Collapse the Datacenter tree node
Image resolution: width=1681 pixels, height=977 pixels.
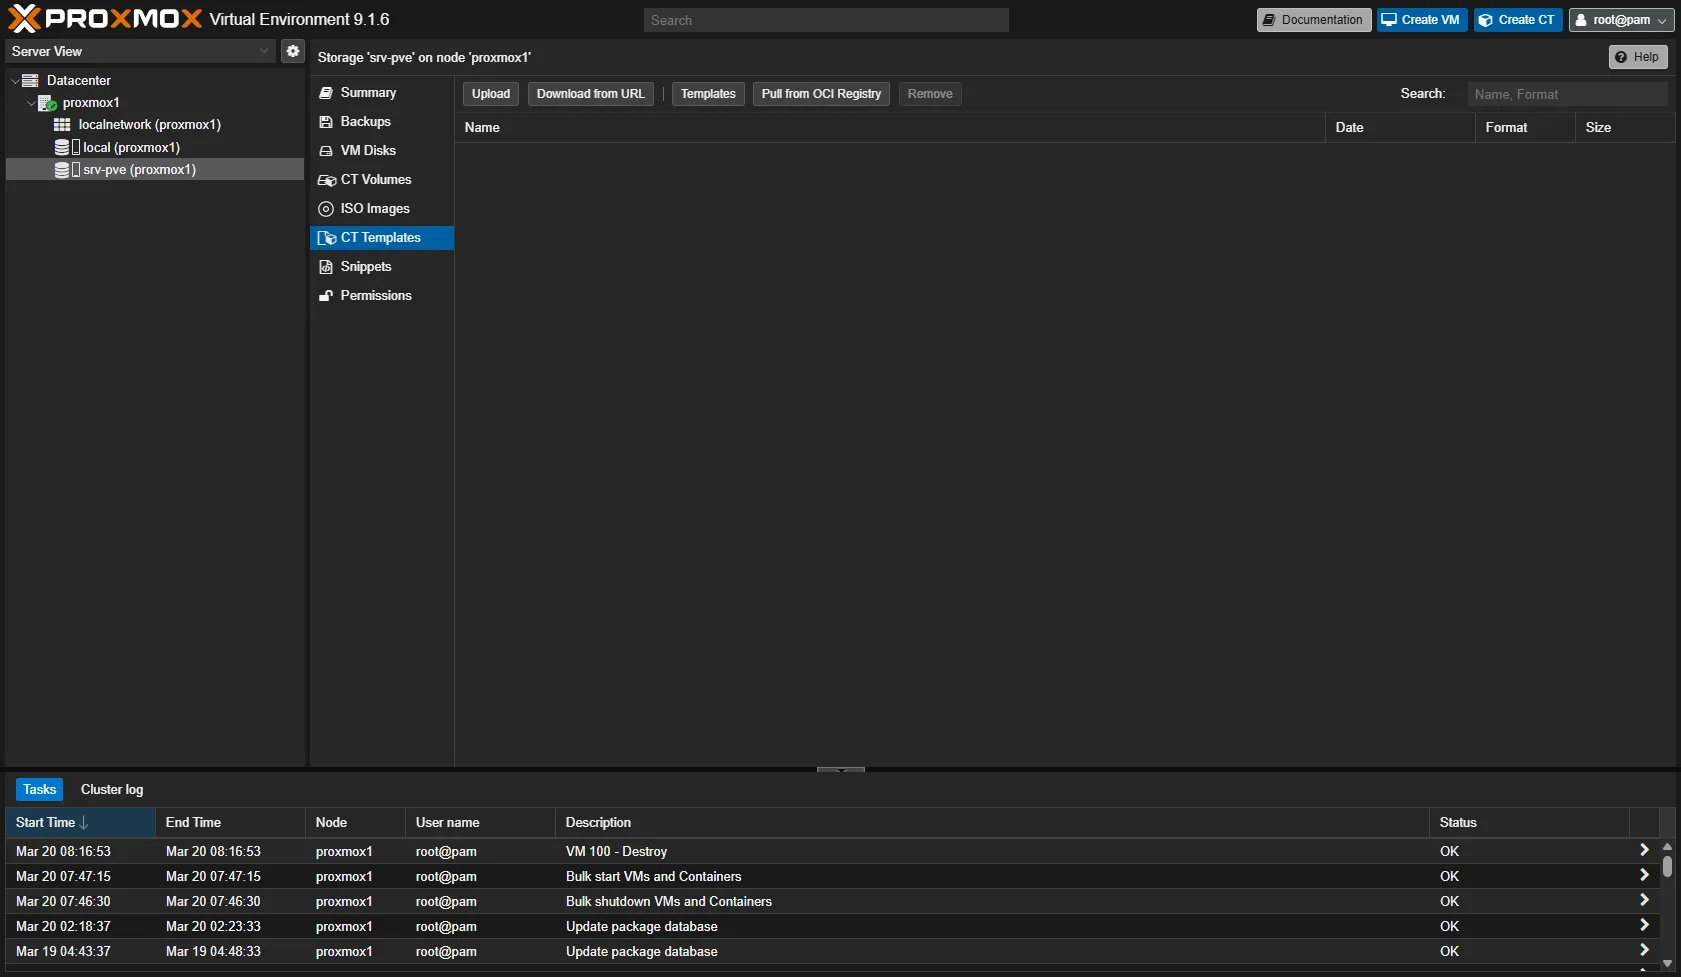tap(14, 80)
